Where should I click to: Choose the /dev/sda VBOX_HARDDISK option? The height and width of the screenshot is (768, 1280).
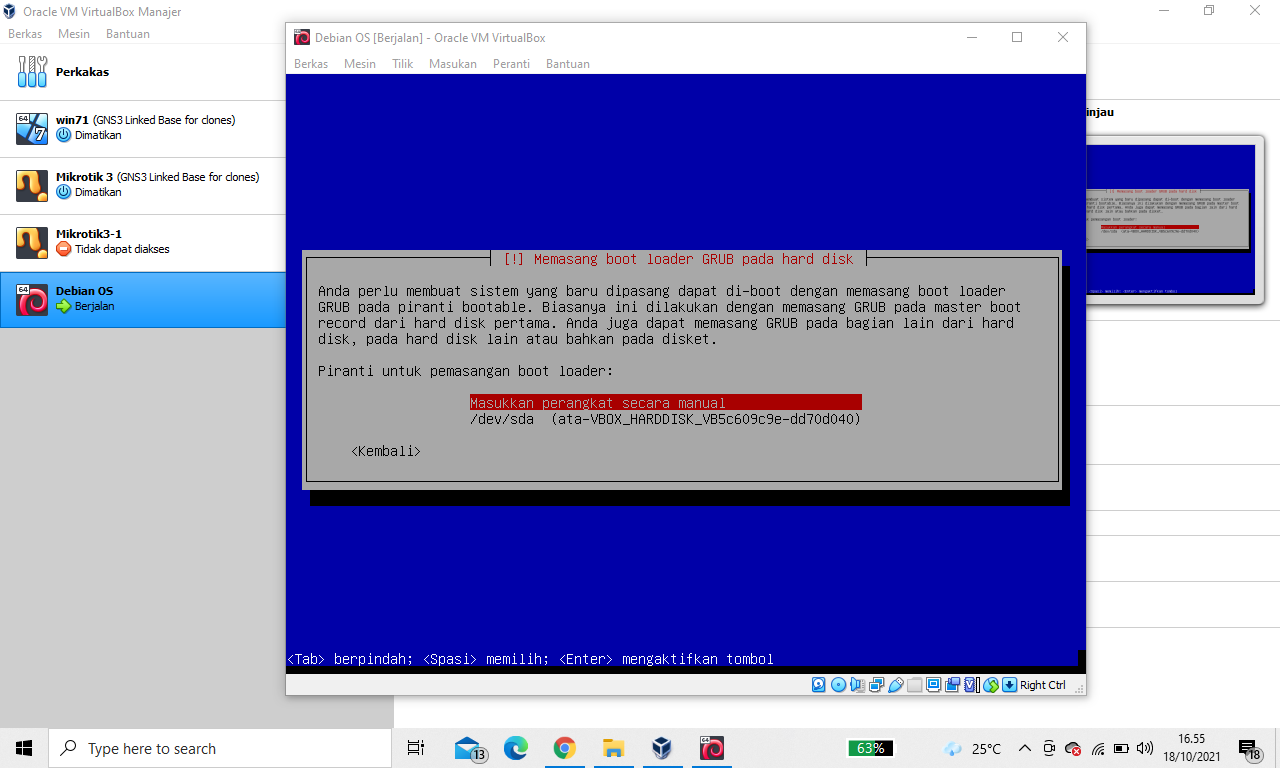pyautogui.click(x=666, y=419)
